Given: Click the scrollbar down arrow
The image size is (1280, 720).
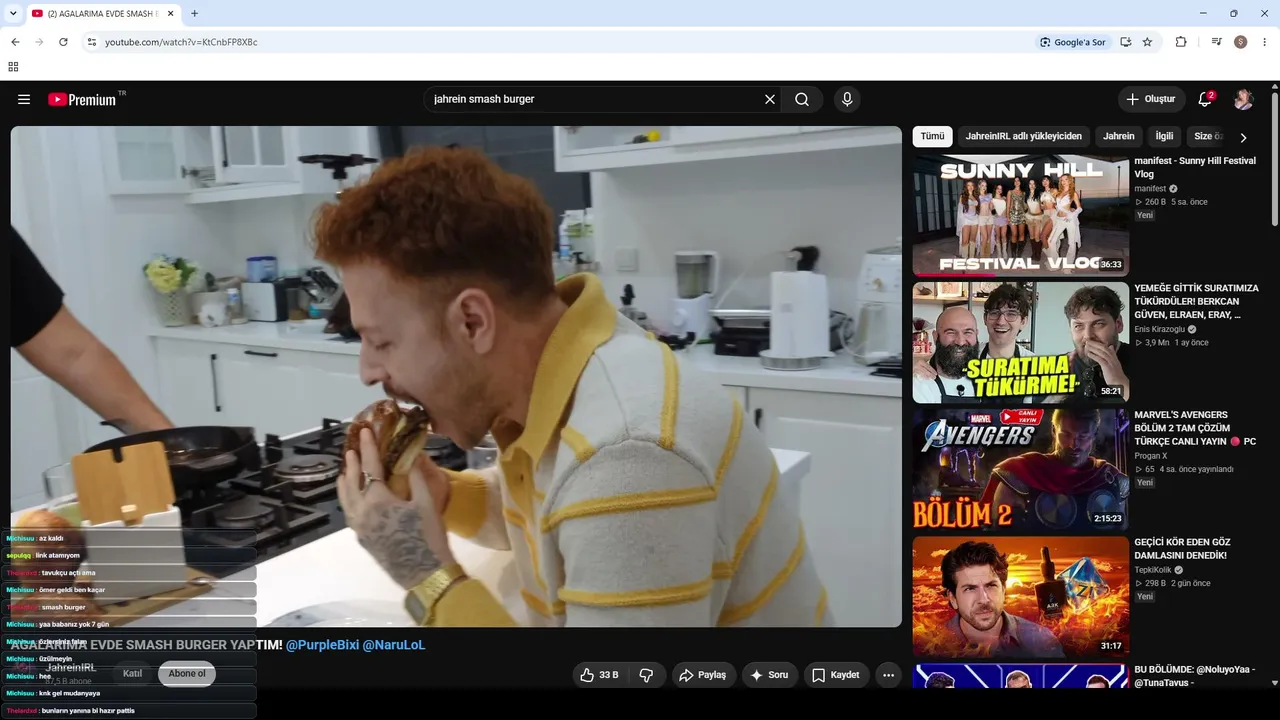Looking at the screenshot, I should click(1275, 684).
